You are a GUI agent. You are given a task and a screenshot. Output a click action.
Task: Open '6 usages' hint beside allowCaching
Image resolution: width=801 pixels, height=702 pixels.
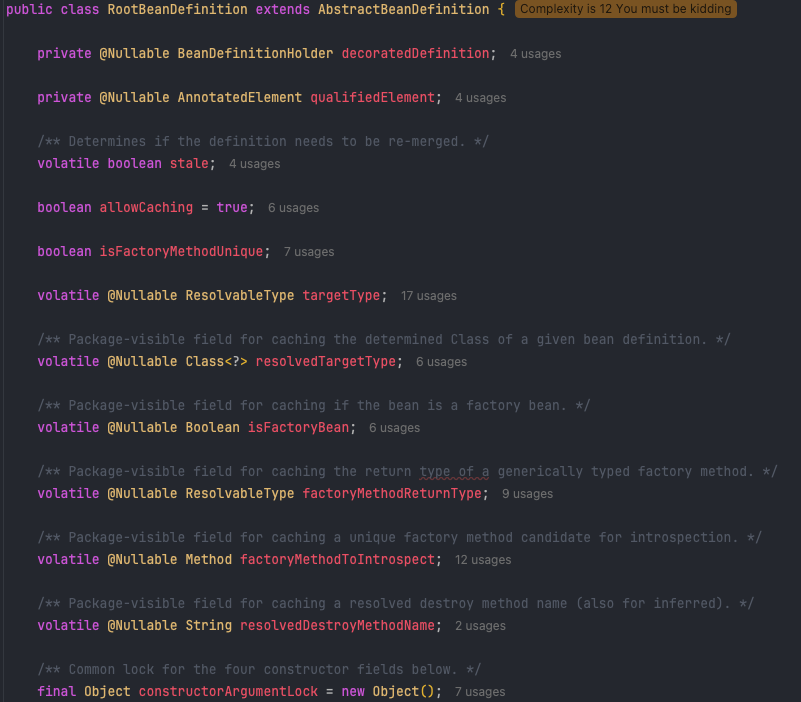[x=293, y=208]
